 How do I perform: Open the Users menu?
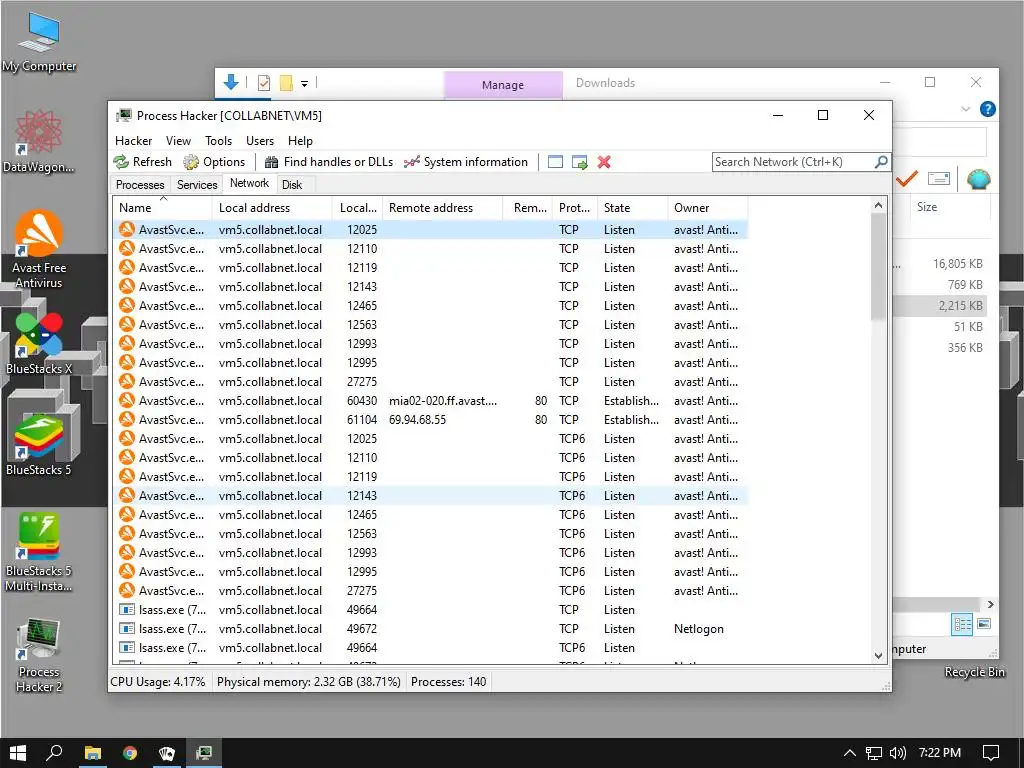pyautogui.click(x=259, y=141)
